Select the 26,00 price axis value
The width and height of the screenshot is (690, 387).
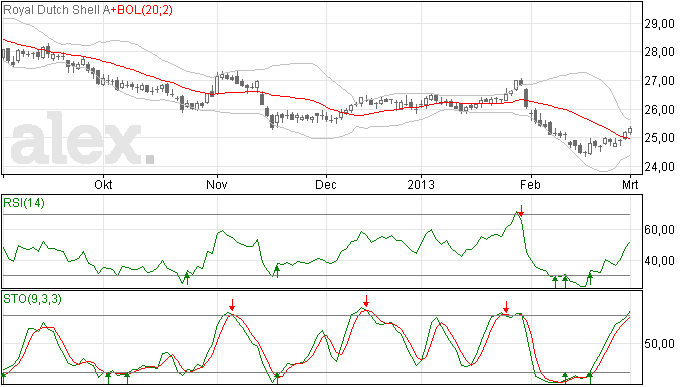pos(659,110)
